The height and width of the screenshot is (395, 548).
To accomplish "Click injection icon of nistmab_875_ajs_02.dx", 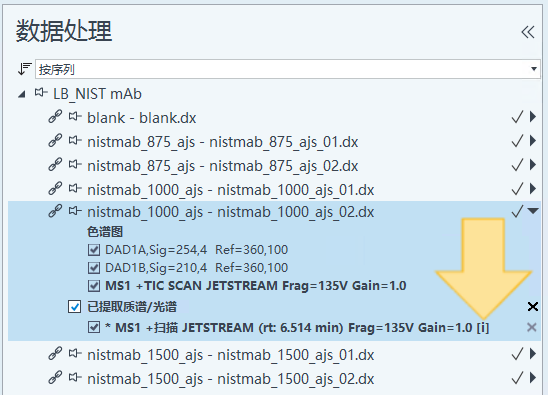I will coord(75,164).
